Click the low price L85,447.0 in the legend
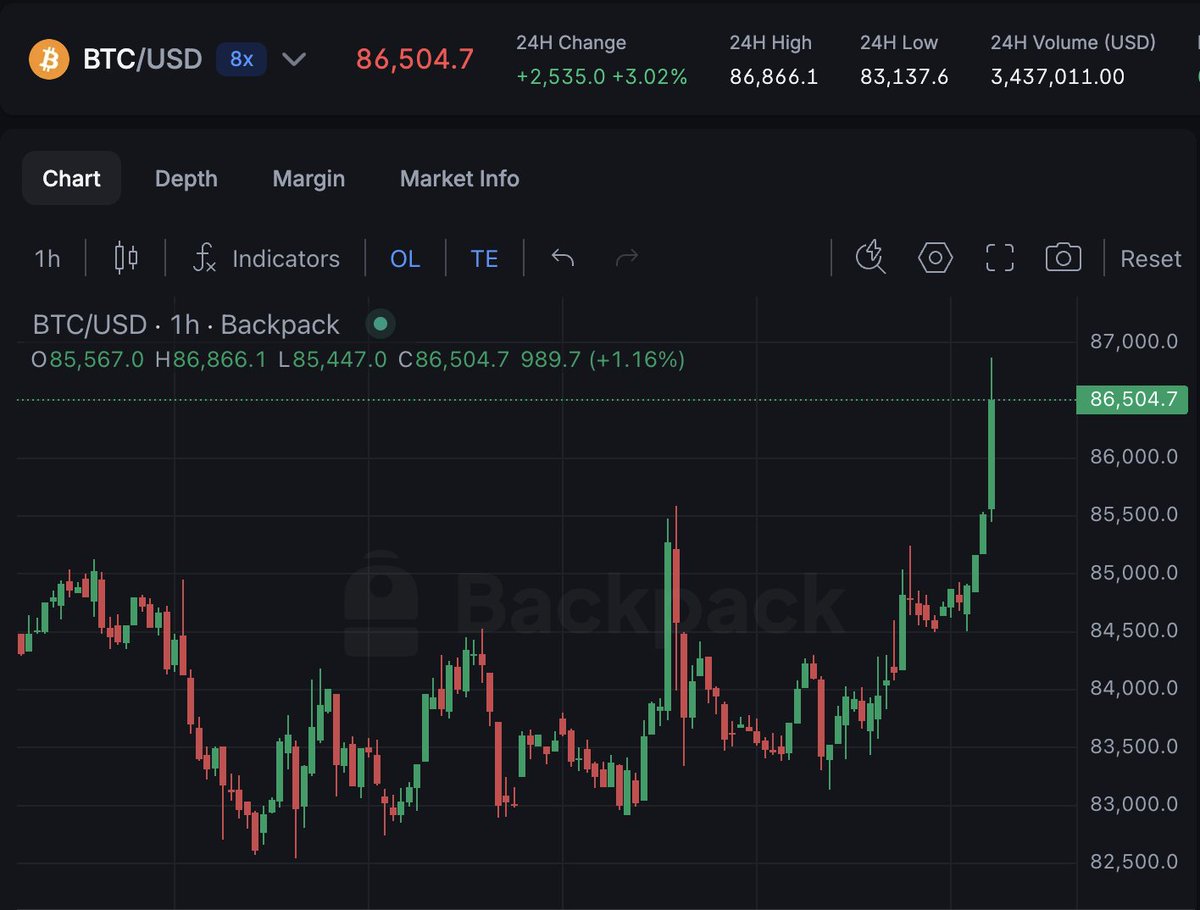The width and height of the screenshot is (1200, 910). point(332,359)
